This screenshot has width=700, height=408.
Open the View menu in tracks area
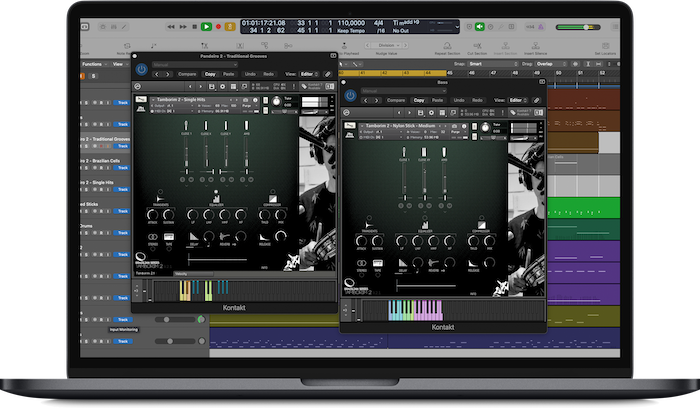[118, 64]
